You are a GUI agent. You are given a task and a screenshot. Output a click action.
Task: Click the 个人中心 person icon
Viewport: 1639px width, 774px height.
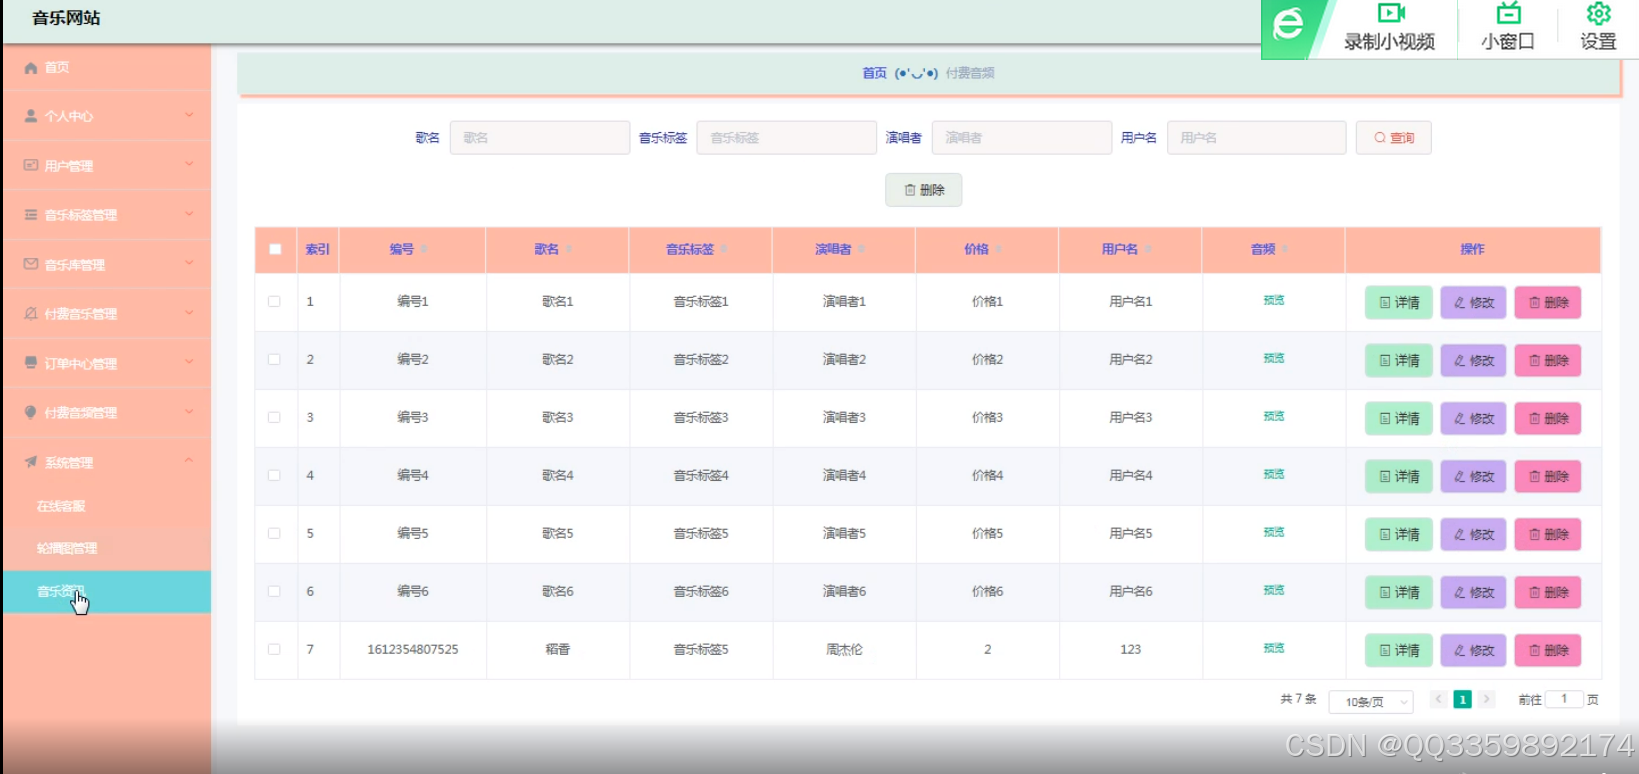(x=31, y=116)
